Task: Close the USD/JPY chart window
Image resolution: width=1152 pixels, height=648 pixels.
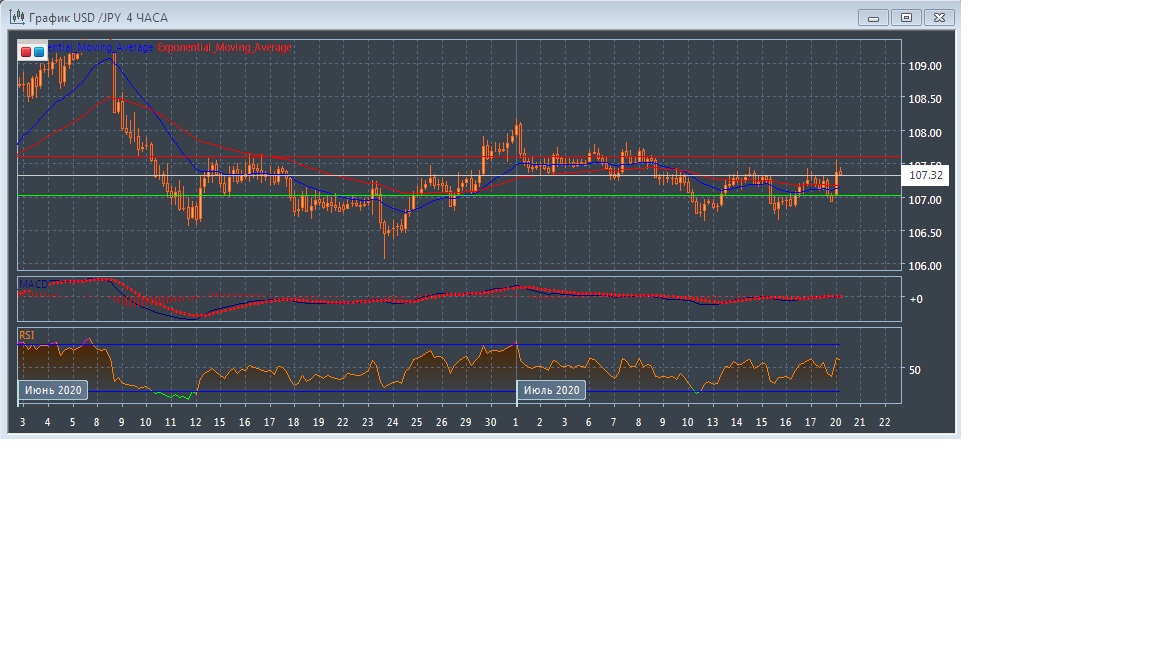Action: (939, 17)
